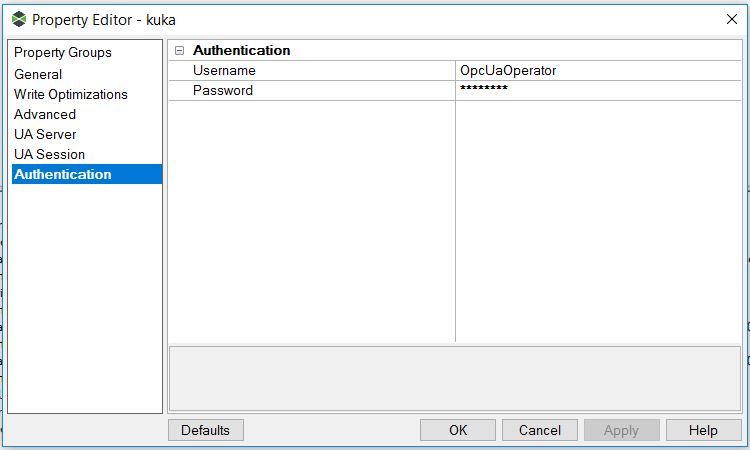This screenshot has width=750, height=450.
Task: Switch to the UA Session group
Action: click(x=50, y=154)
